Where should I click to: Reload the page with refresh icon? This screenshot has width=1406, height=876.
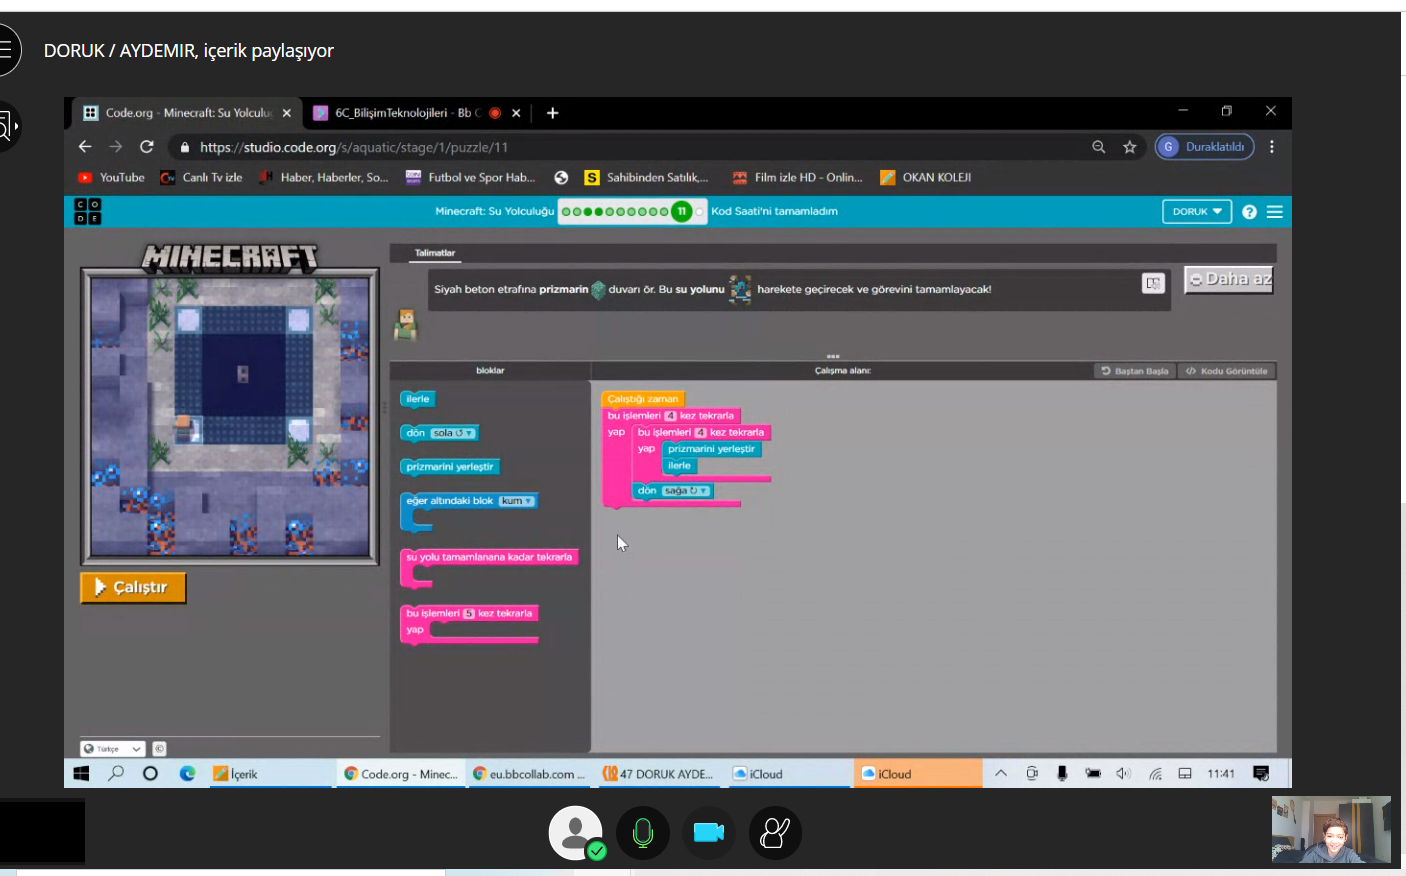pos(147,147)
